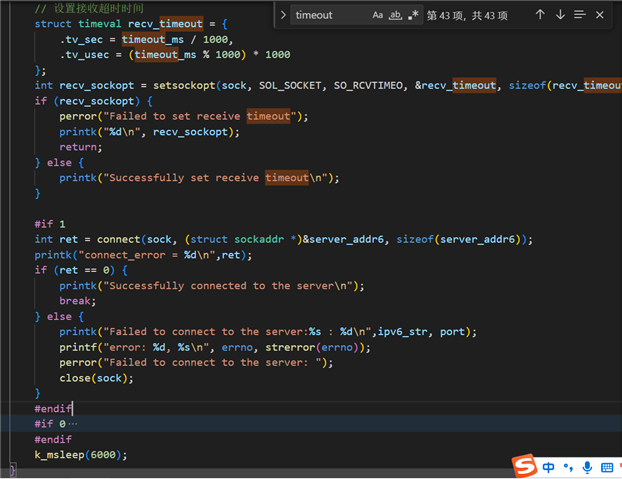The height and width of the screenshot is (479, 622).
Task: Toggle Use Regular Expression option
Action: point(413,15)
